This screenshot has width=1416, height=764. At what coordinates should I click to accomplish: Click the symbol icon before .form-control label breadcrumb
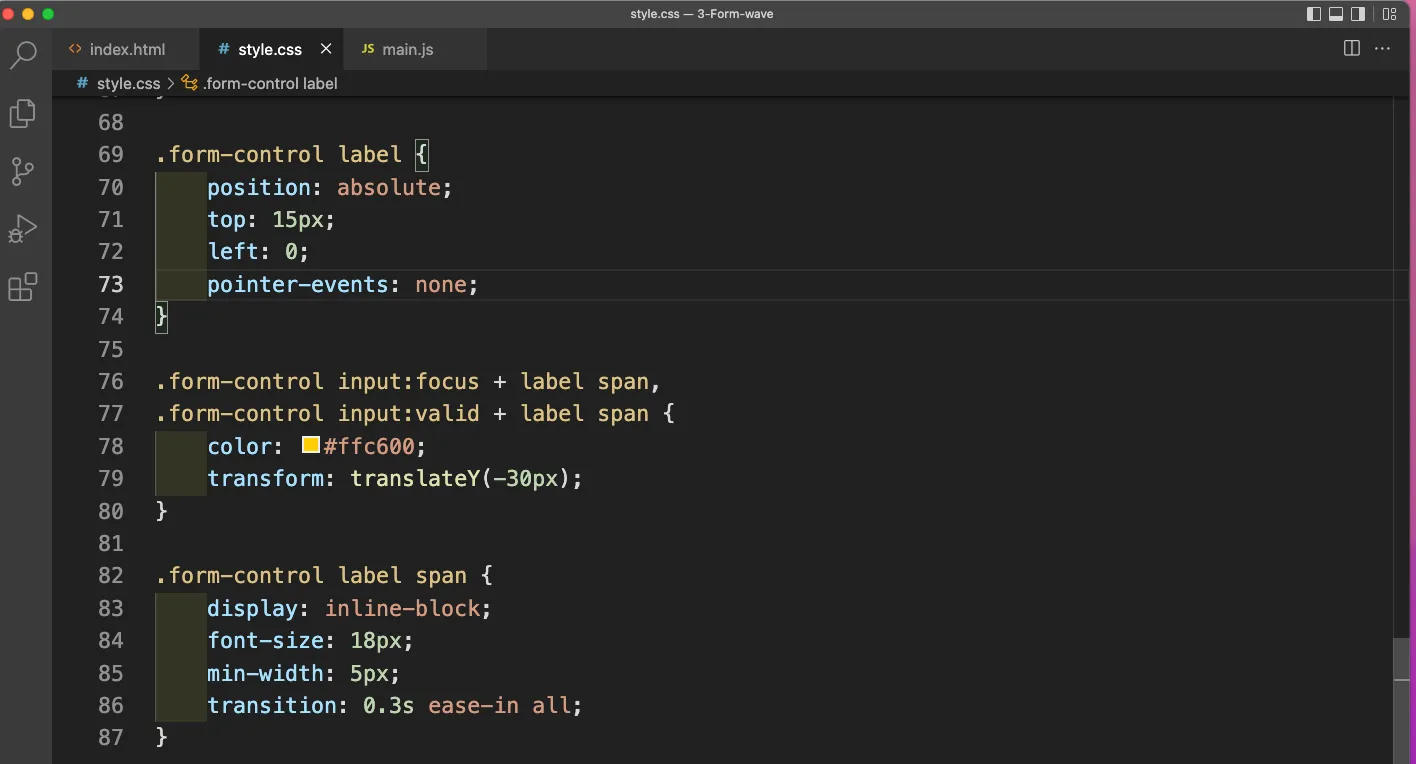(189, 84)
